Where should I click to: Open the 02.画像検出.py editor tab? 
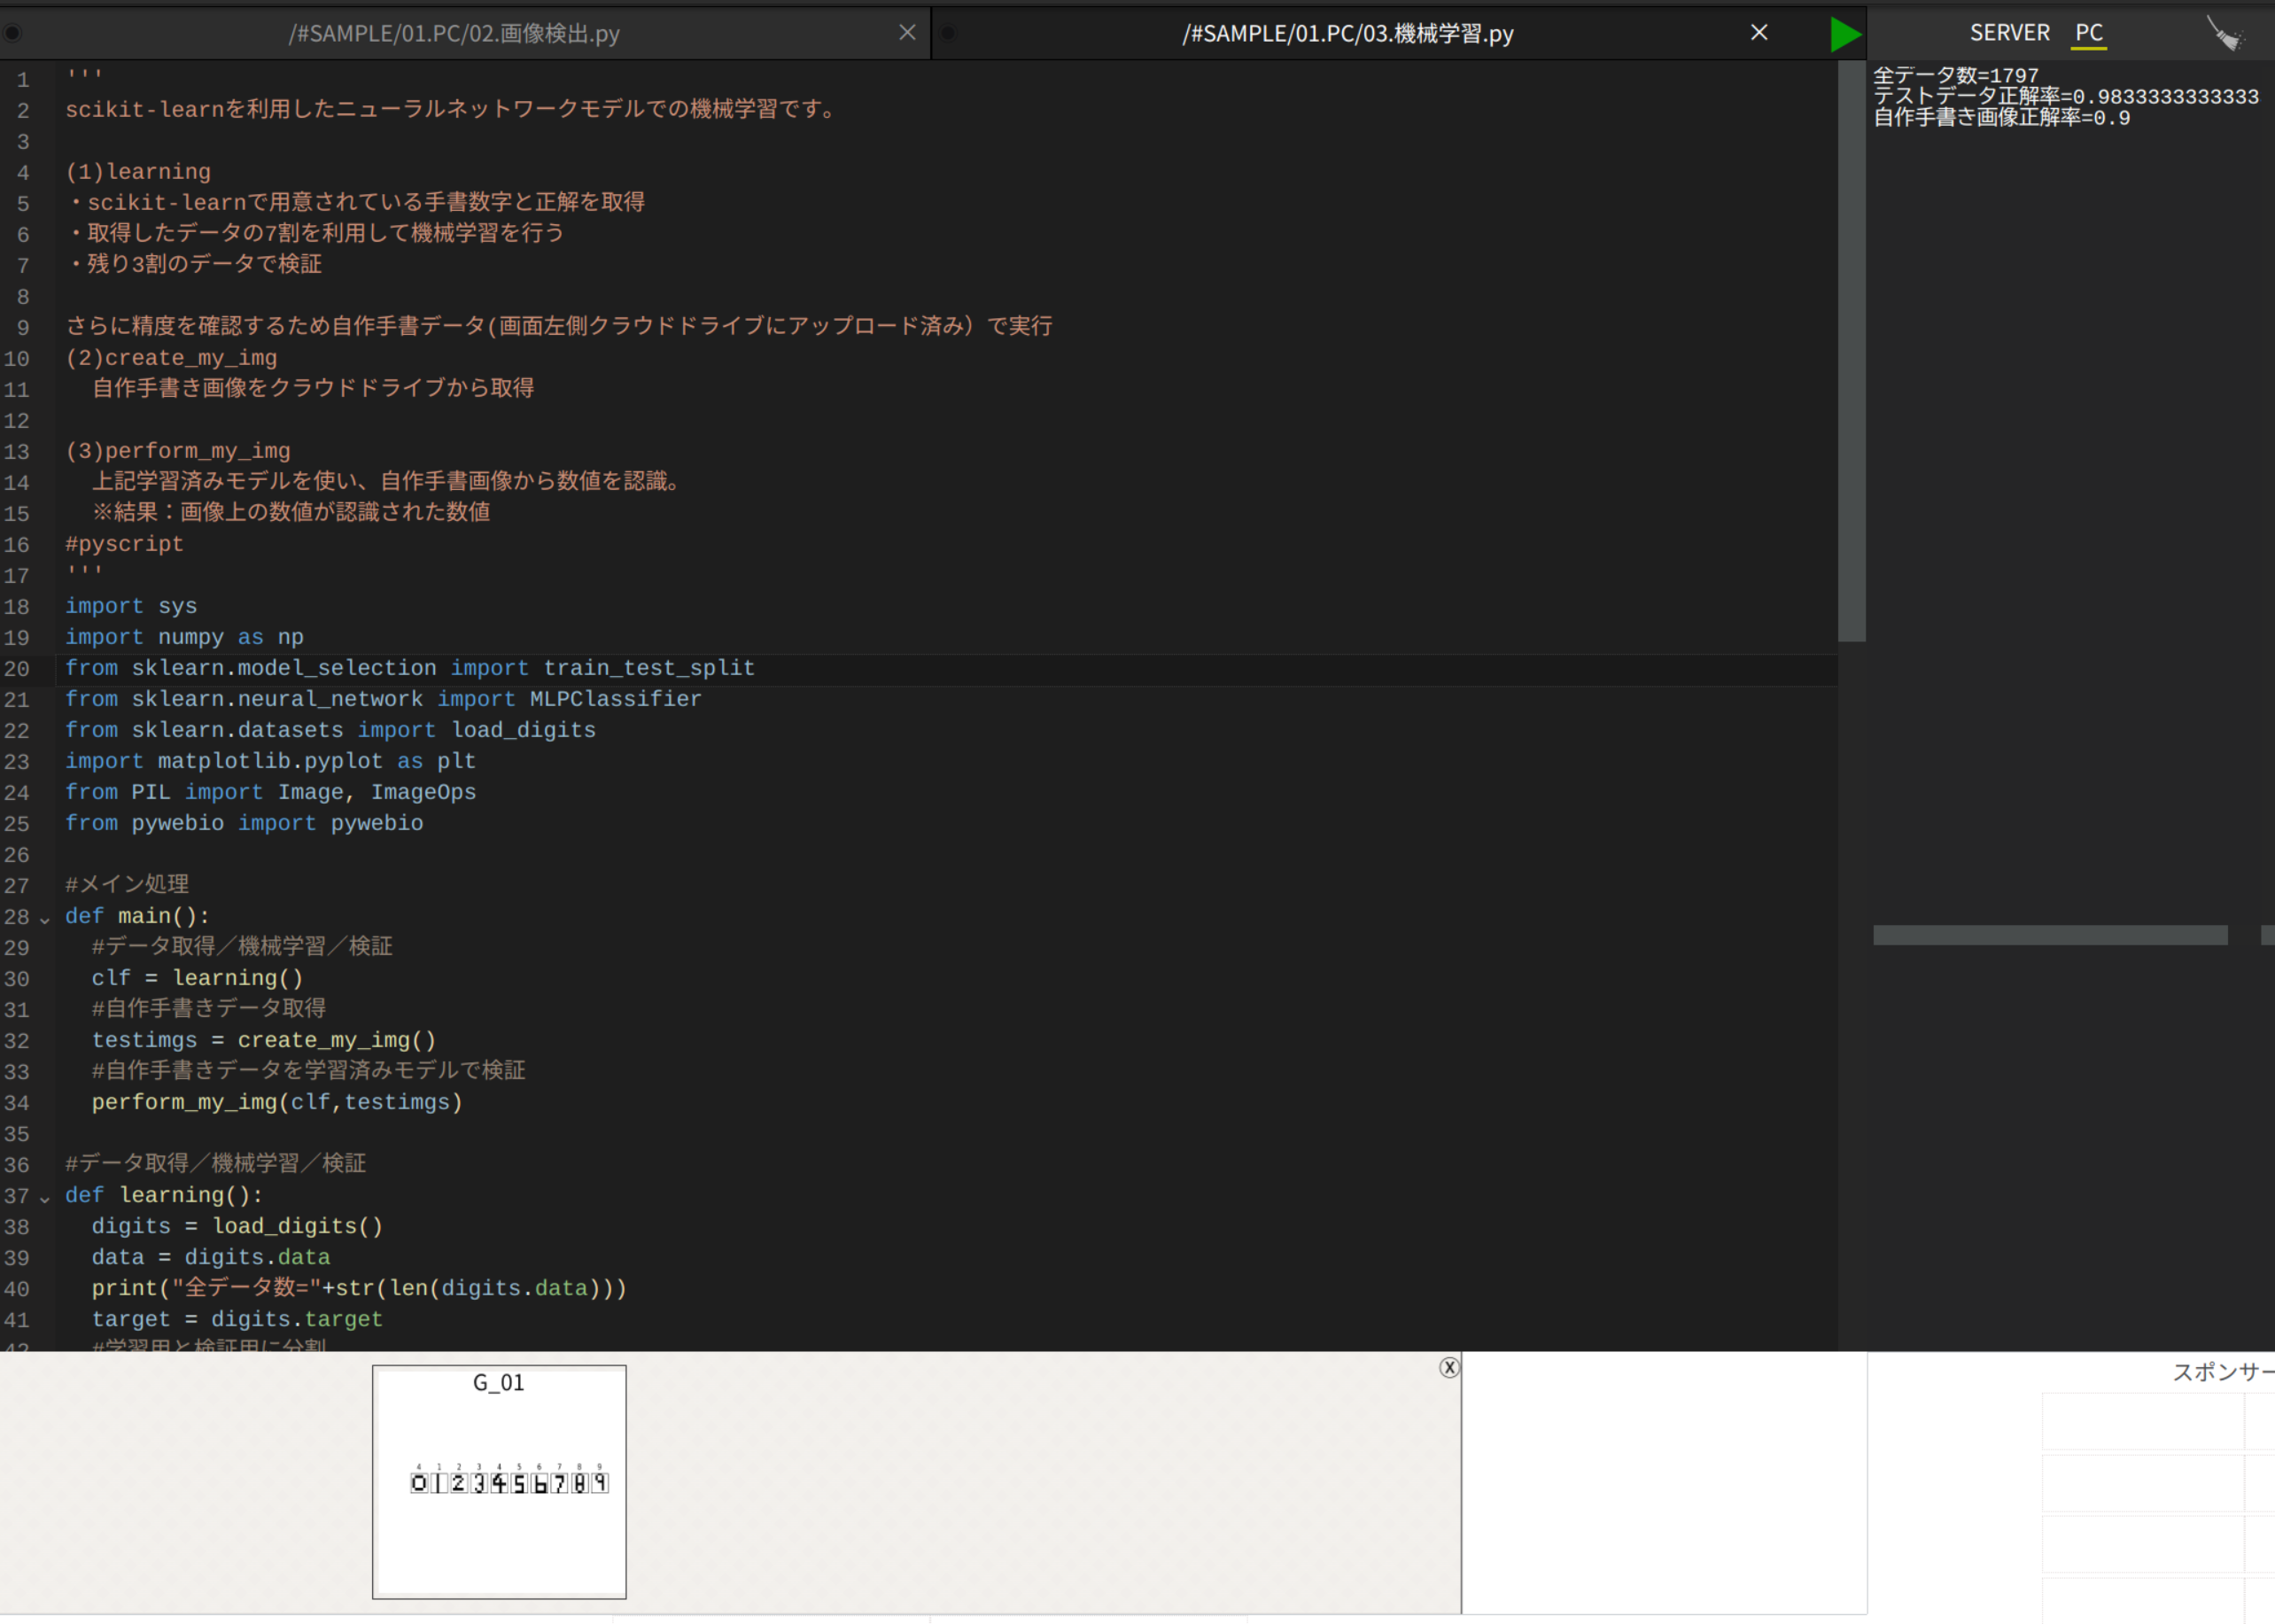pos(455,33)
